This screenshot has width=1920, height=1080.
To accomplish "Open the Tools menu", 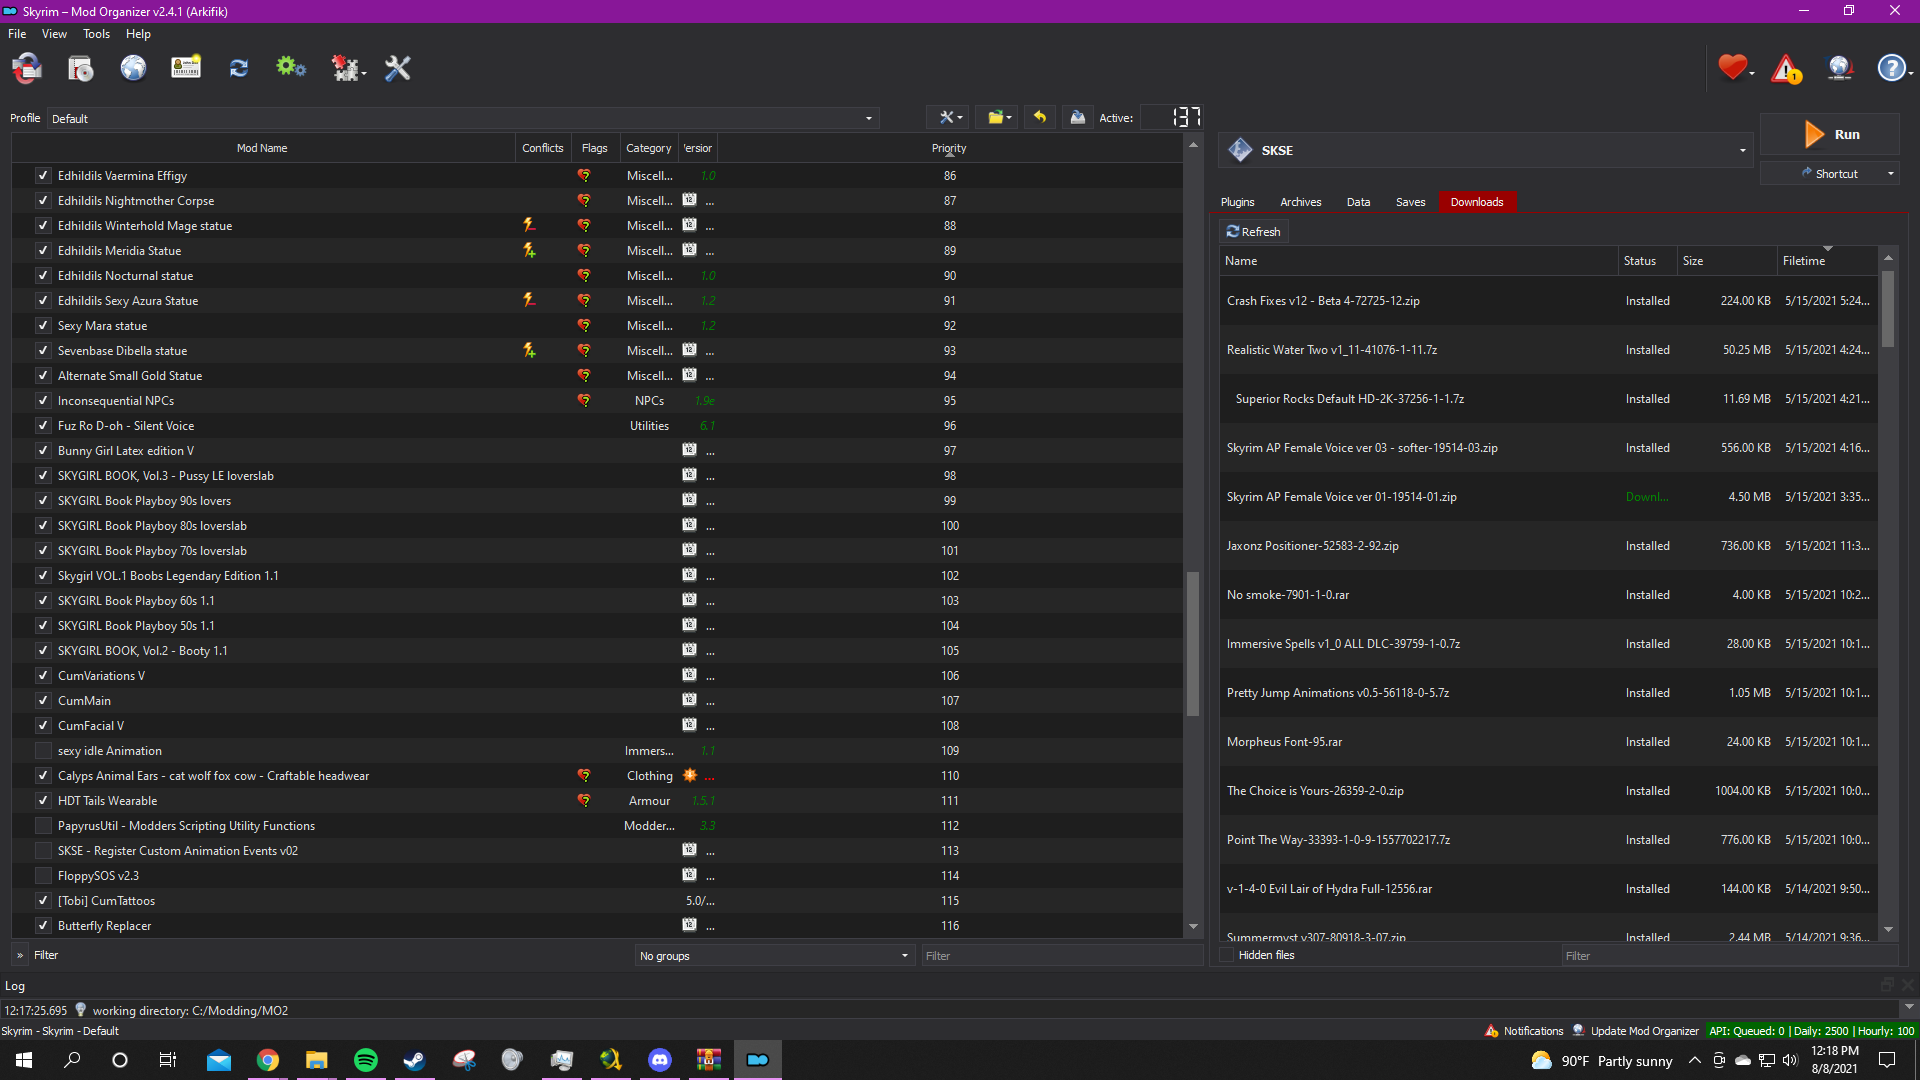I will point(96,34).
